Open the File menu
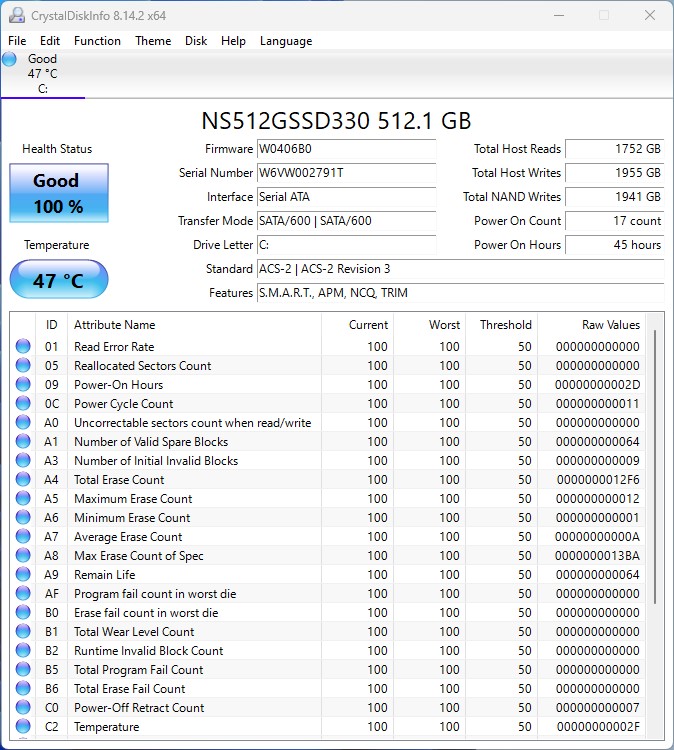674x750 pixels. point(17,41)
